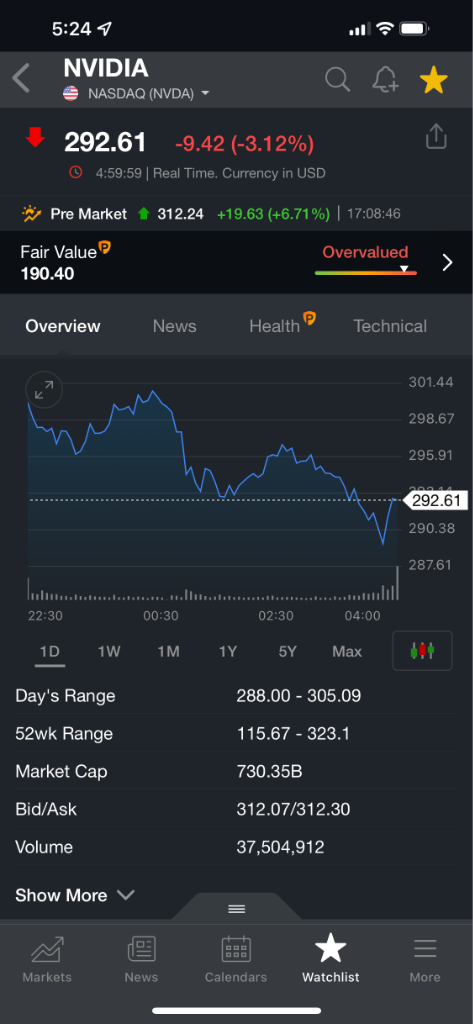Tap the Market Cap value 730.35B
This screenshot has width=473, height=1024.
[x=269, y=771]
